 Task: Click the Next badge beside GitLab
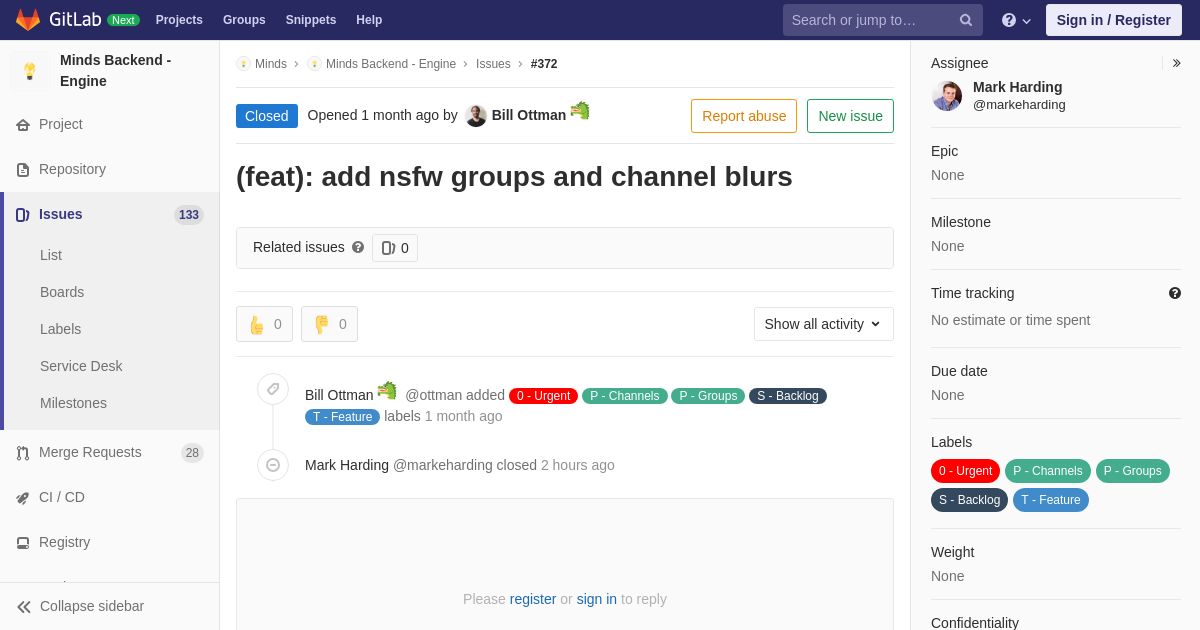[x=123, y=20]
